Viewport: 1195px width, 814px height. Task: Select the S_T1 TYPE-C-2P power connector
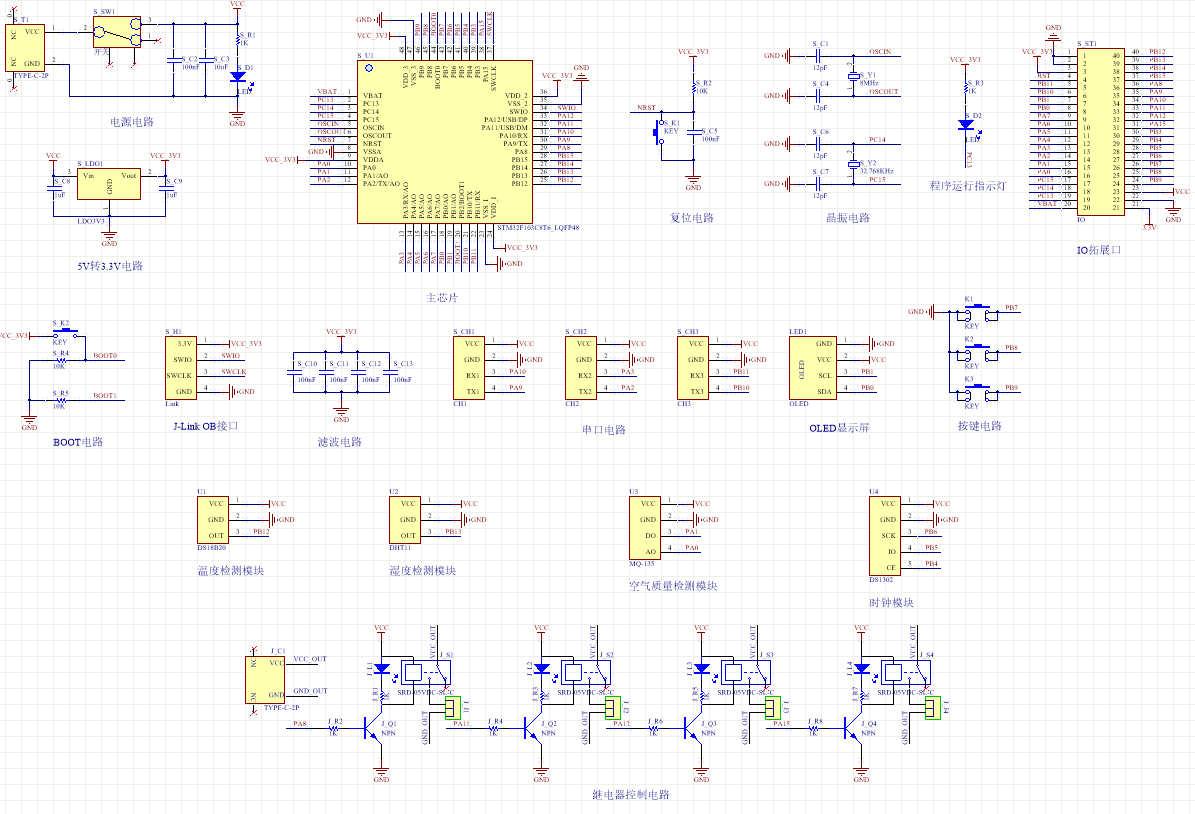click(24, 47)
